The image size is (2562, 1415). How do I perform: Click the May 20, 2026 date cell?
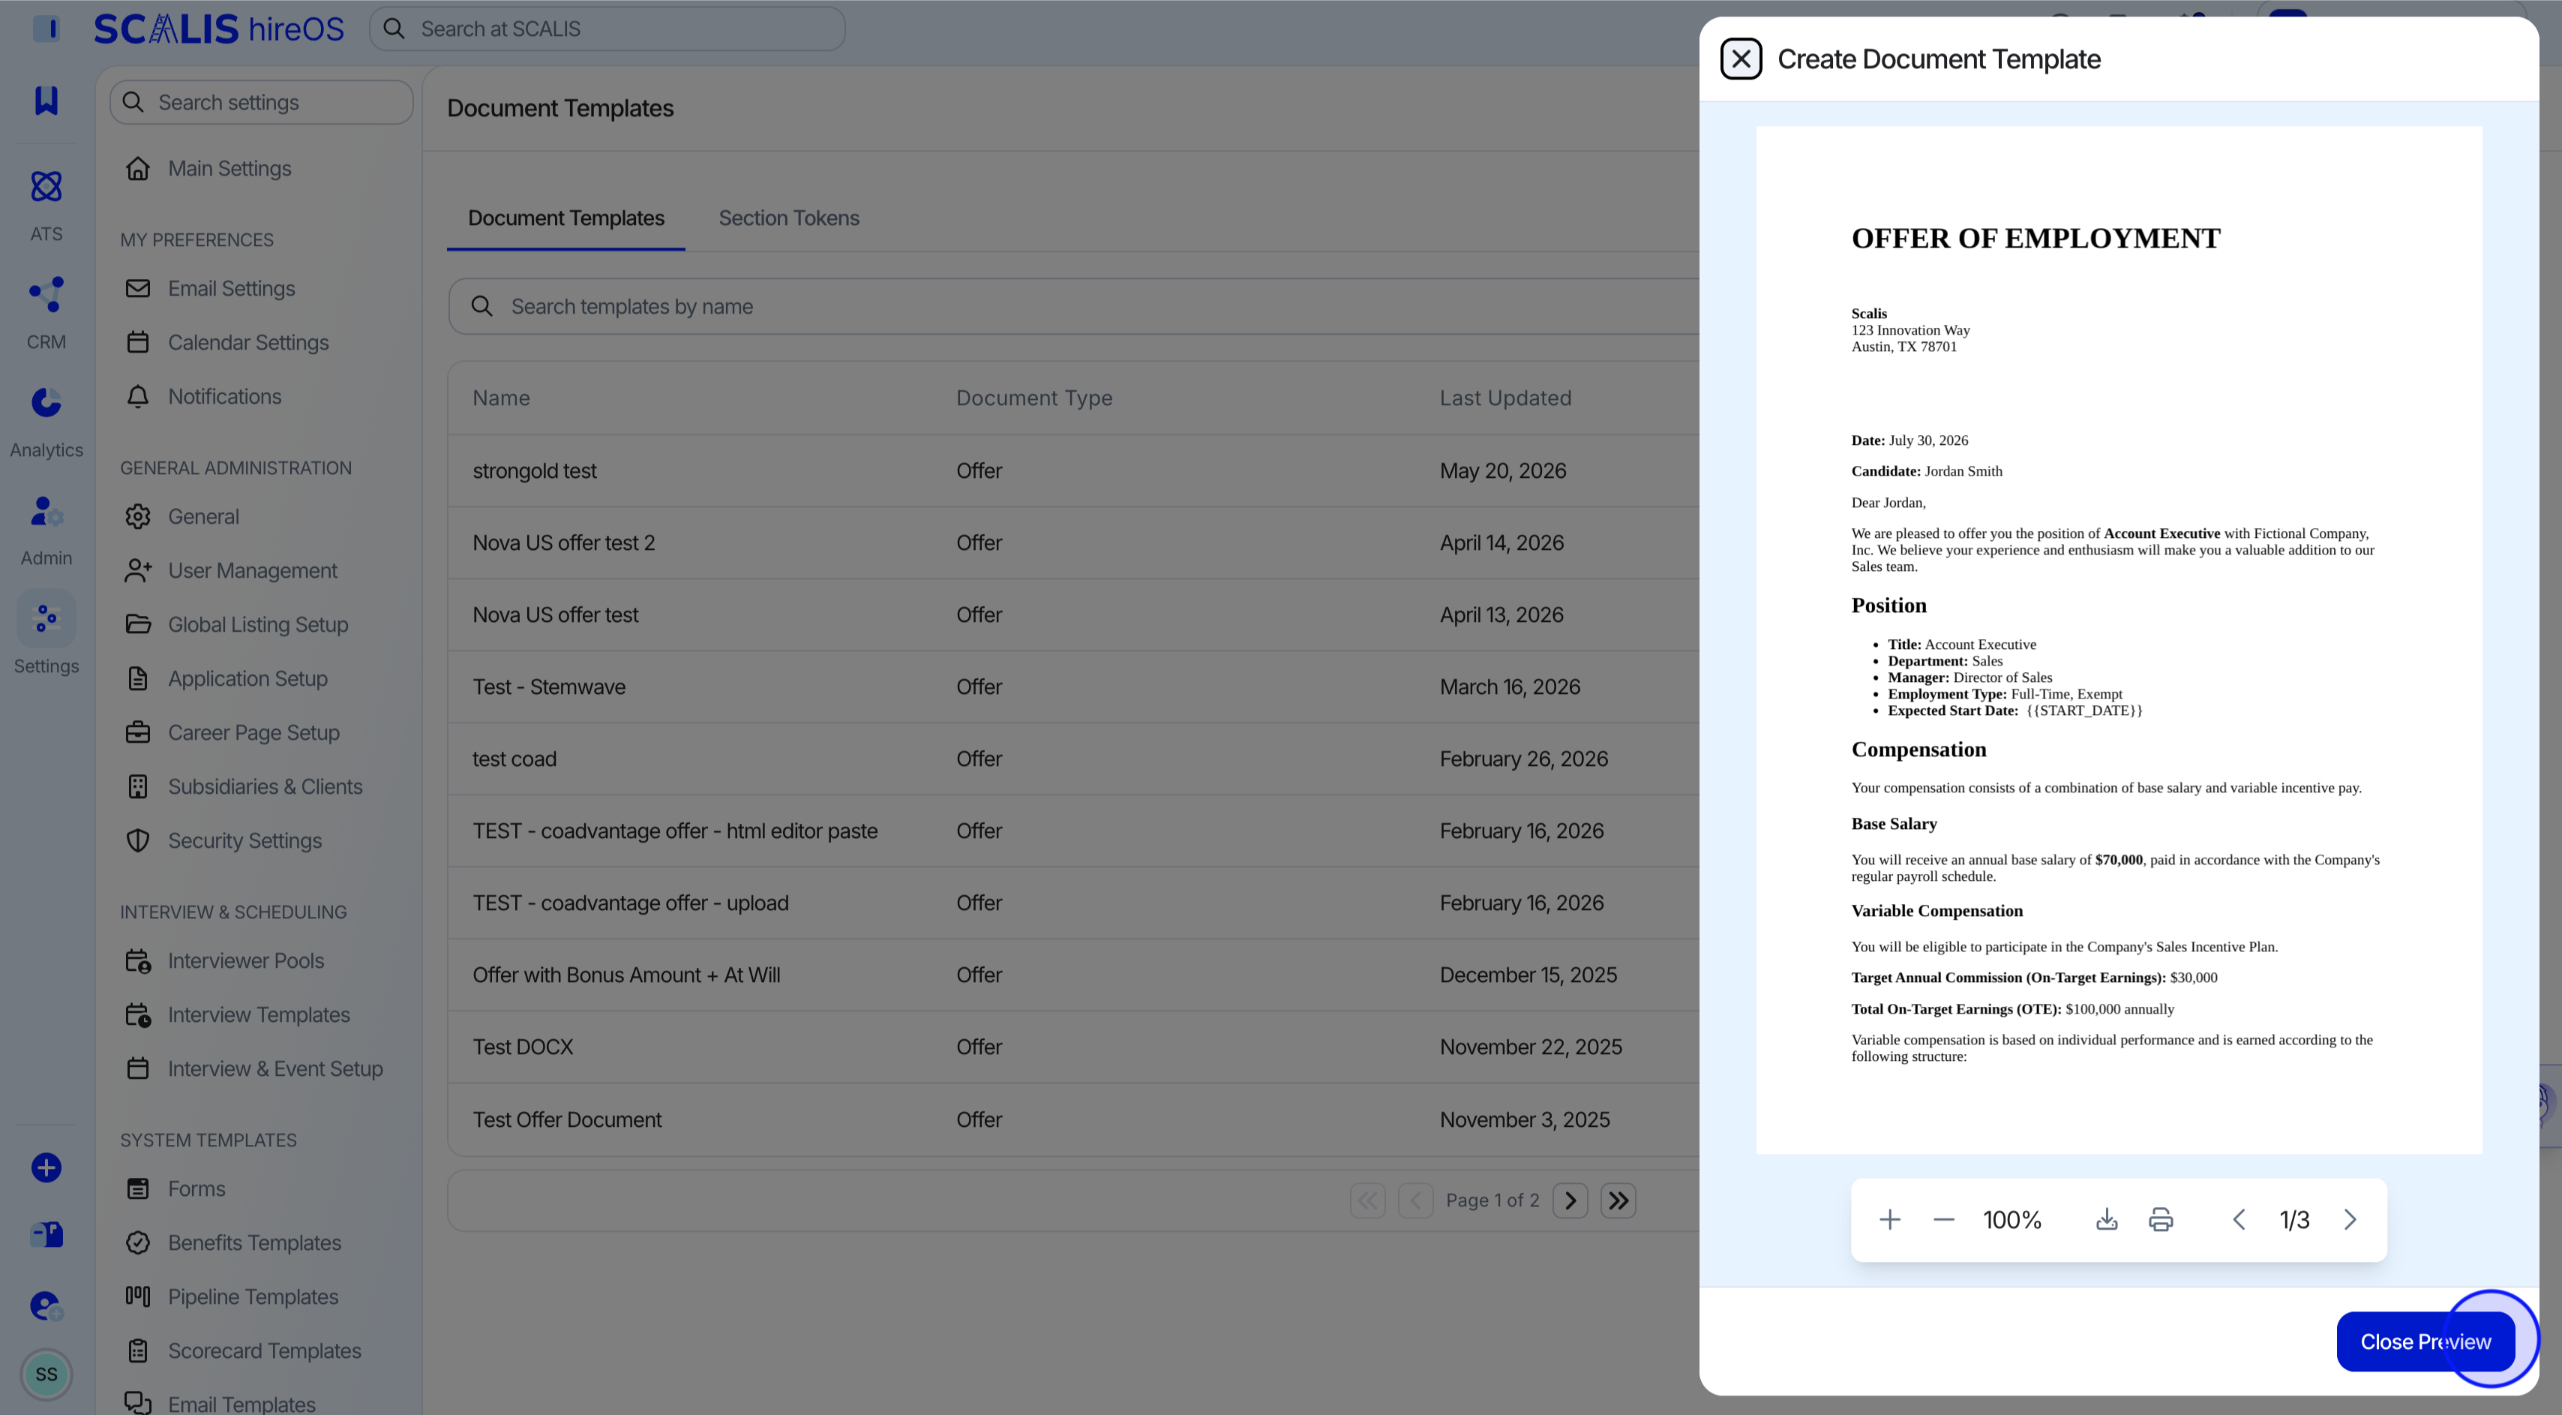tap(1502, 470)
